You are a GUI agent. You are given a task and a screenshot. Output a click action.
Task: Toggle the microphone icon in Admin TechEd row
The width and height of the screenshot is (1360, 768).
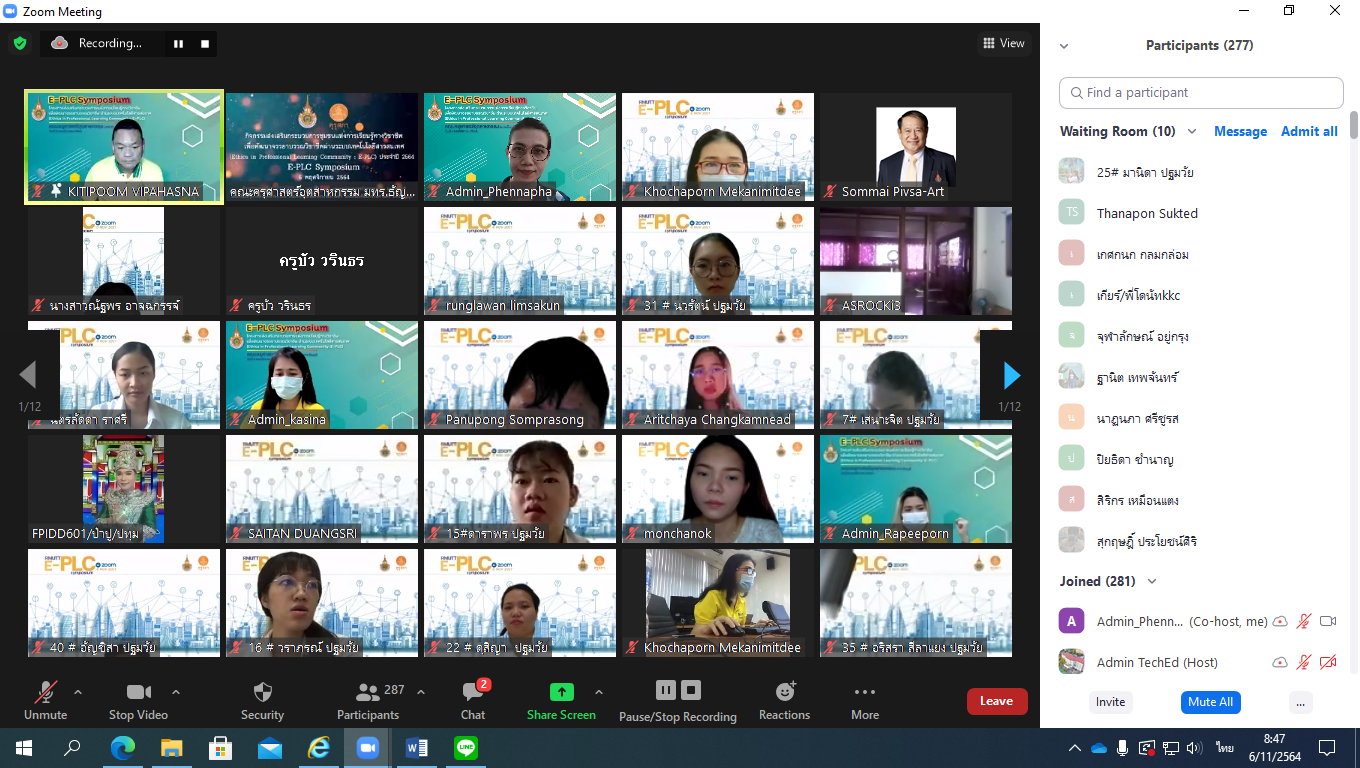(x=1304, y=662)
